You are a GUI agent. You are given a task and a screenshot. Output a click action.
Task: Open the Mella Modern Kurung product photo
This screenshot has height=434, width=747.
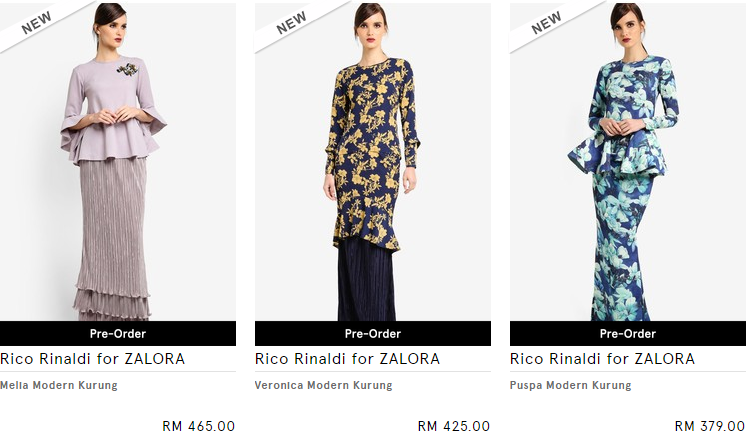(118, 162)
